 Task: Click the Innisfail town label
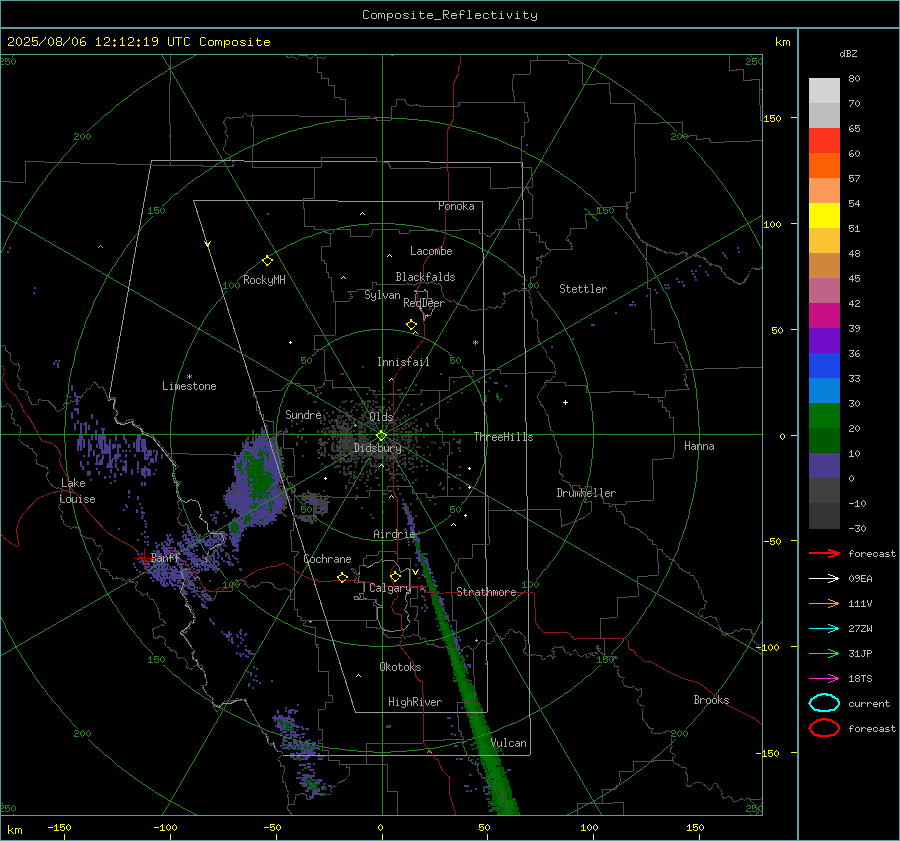[403, 362]
